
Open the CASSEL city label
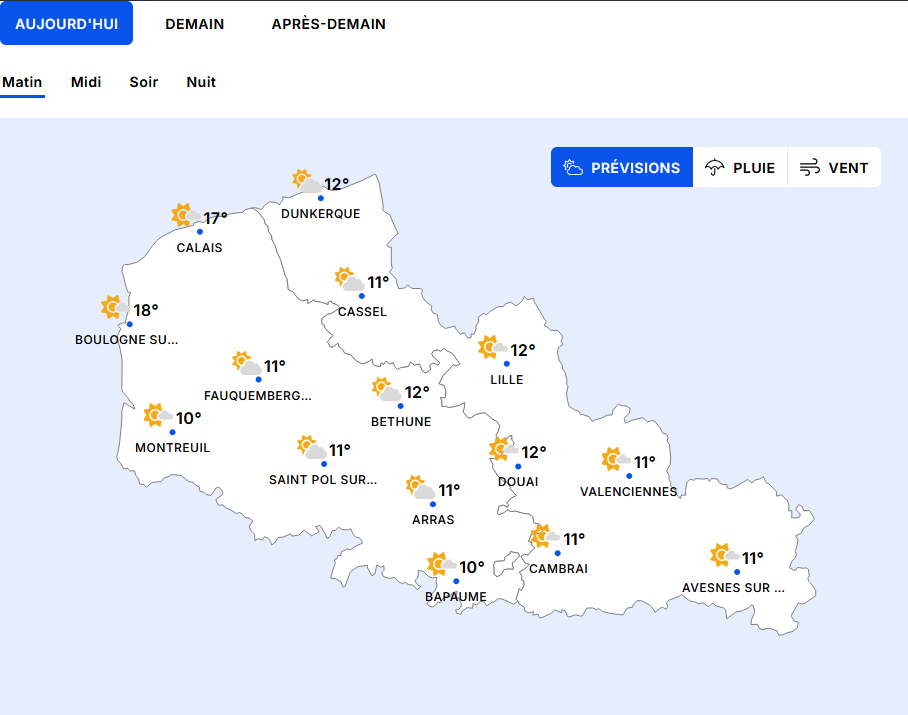point(363,312)
